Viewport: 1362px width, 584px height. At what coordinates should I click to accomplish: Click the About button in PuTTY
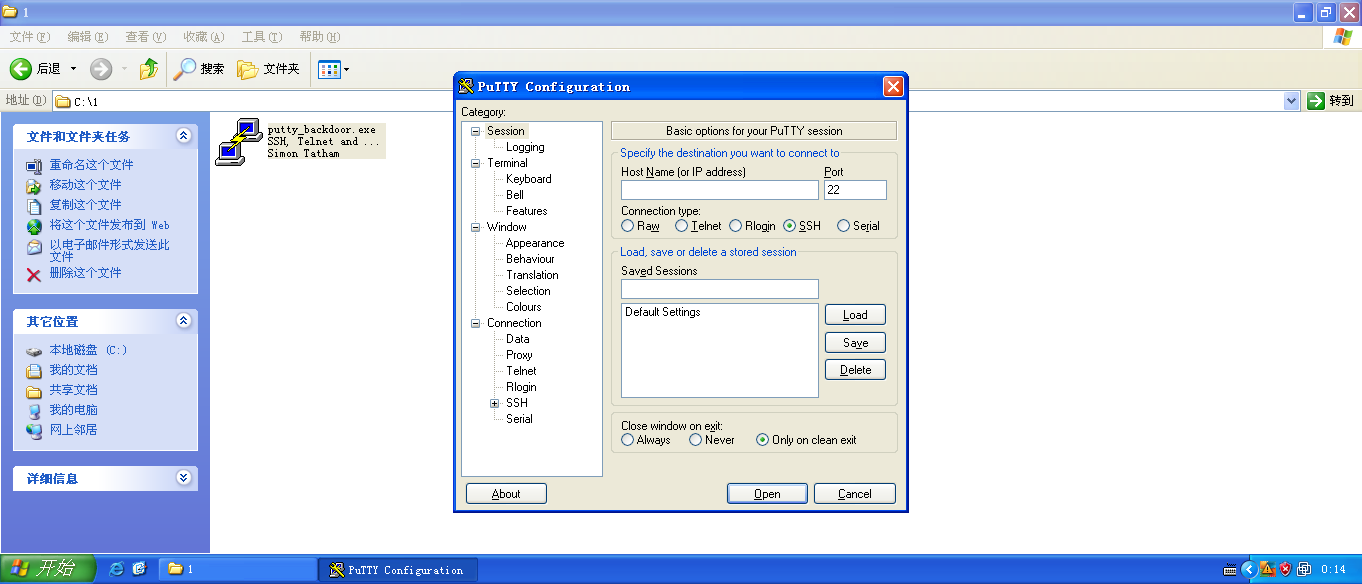point(506,494)
